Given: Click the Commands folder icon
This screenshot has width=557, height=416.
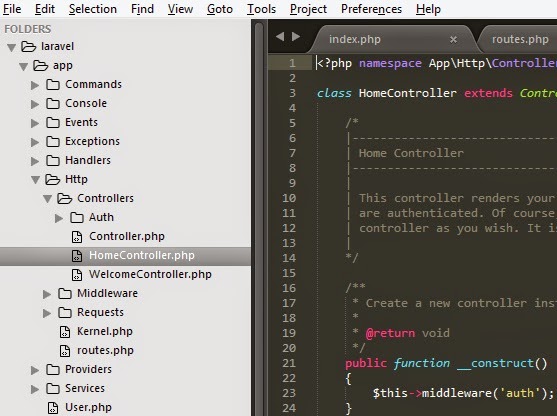Looking at the screenshot, I should 53,85.
